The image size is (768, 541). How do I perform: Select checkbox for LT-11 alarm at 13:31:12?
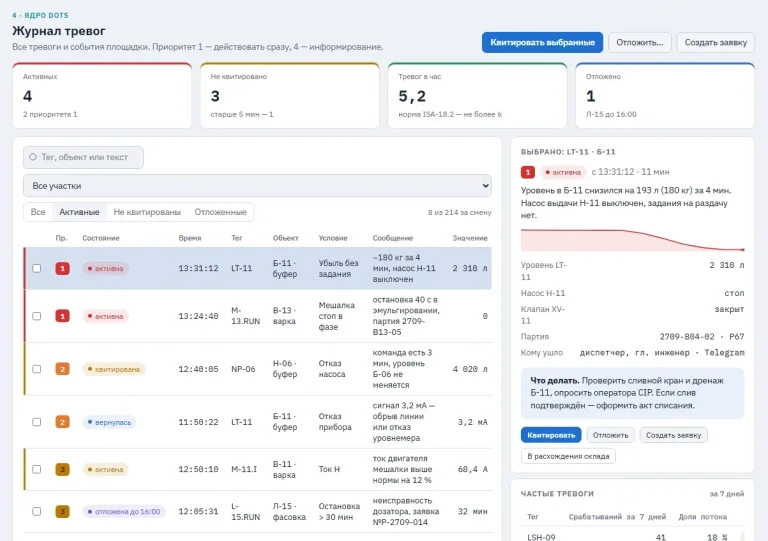[37, 268]
